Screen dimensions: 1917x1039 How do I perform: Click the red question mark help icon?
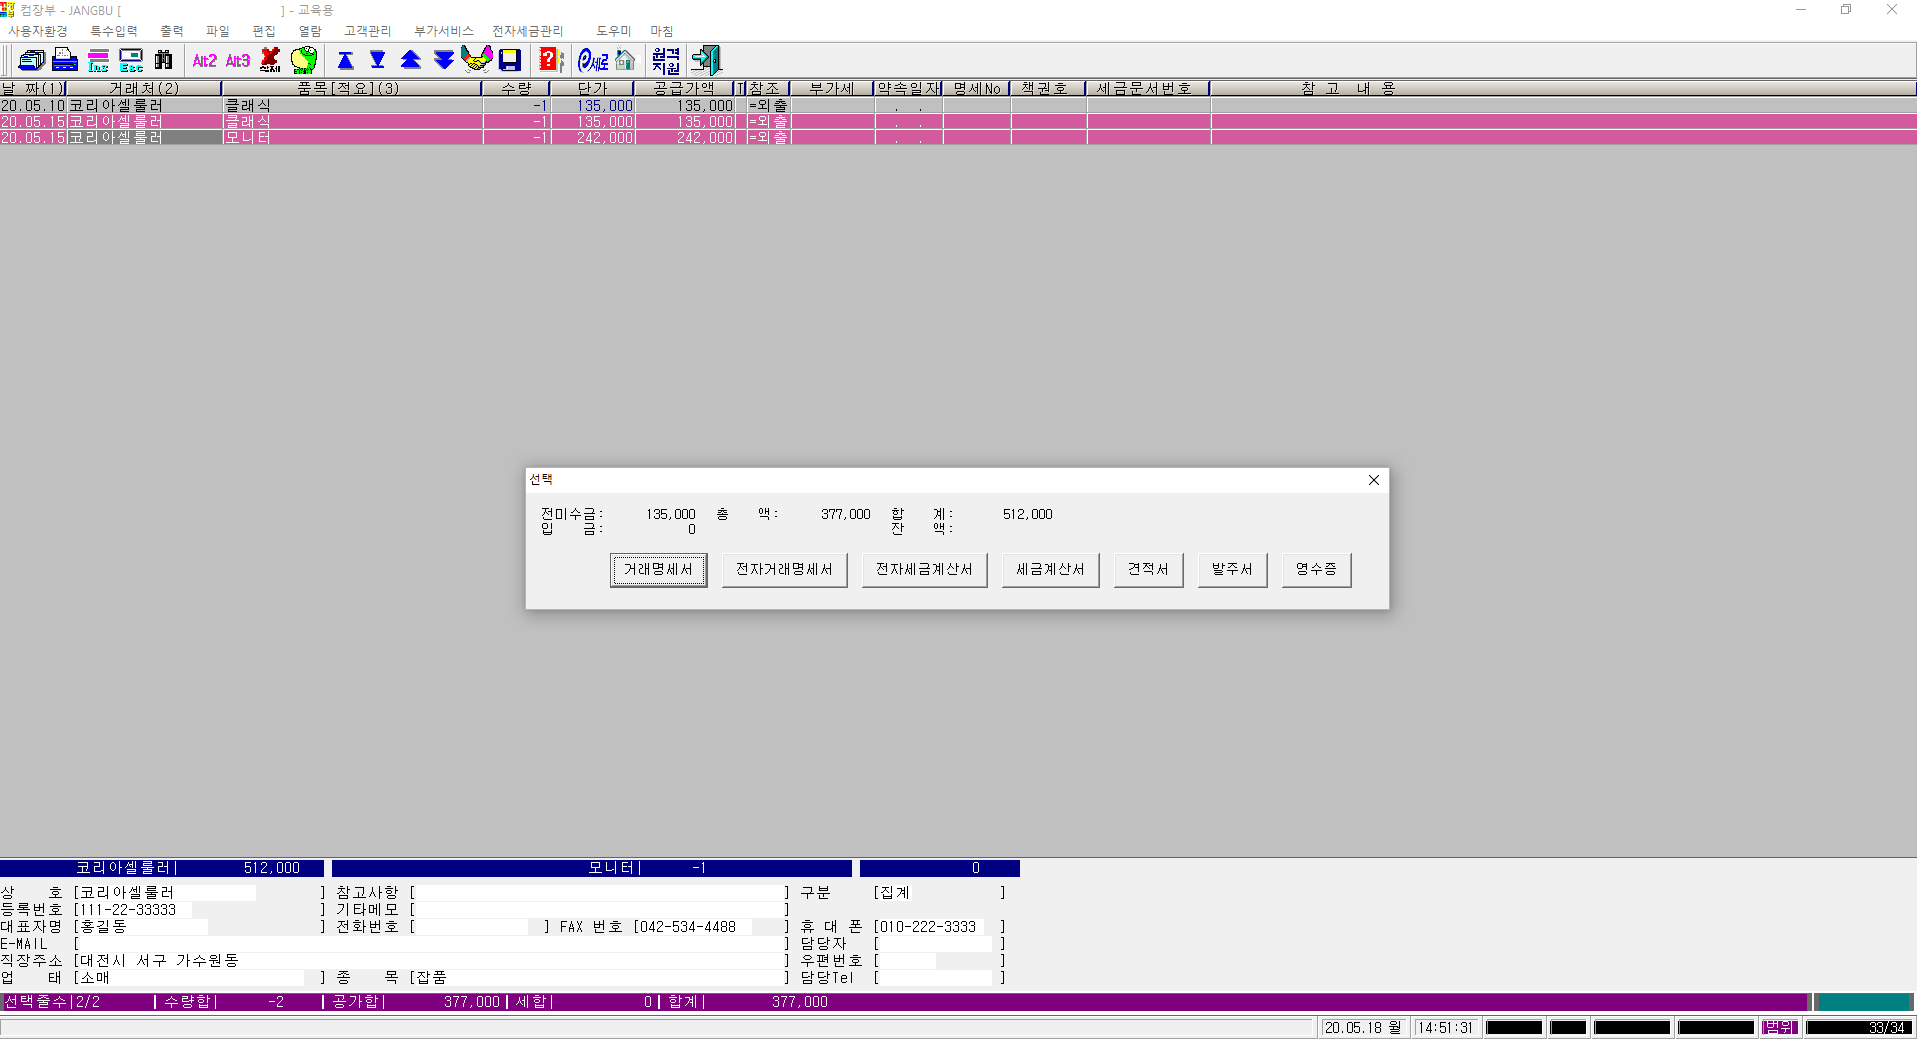(550, 60)
